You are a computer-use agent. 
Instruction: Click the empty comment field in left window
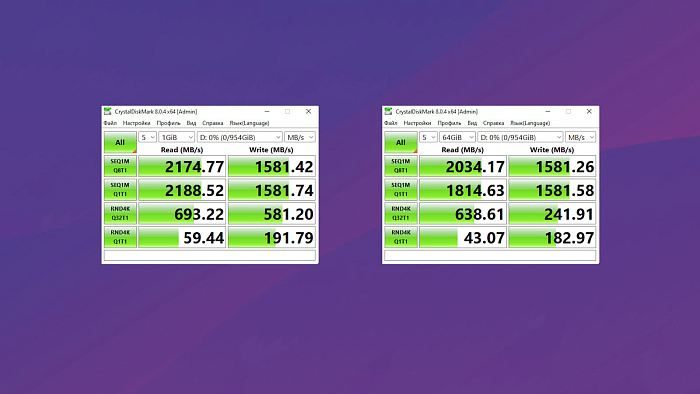[x=210, y=256]
